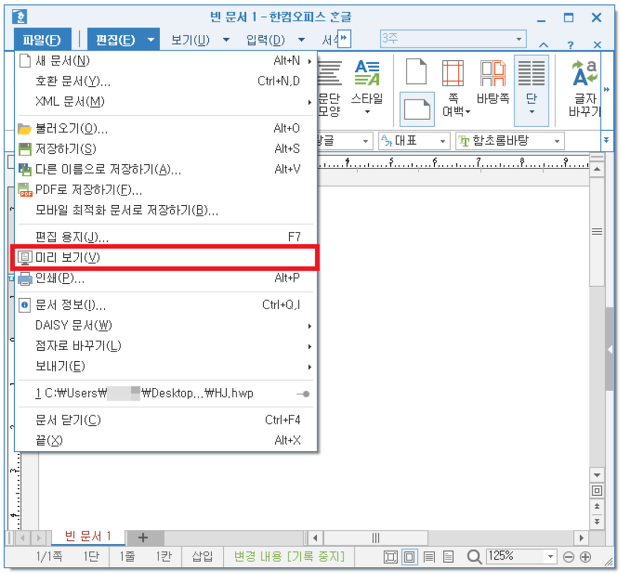
Task: Open the 단 columns button
Action: pos(531,90)
